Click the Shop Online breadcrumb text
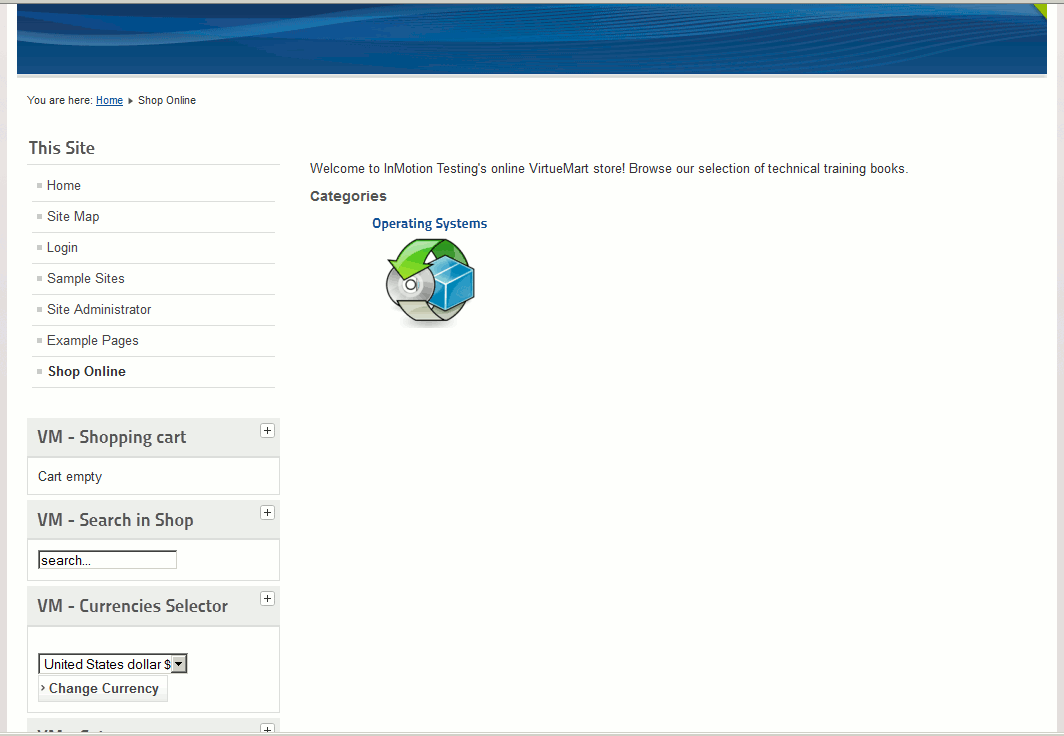Screen dimensions: 1064x736 point(167,100)
